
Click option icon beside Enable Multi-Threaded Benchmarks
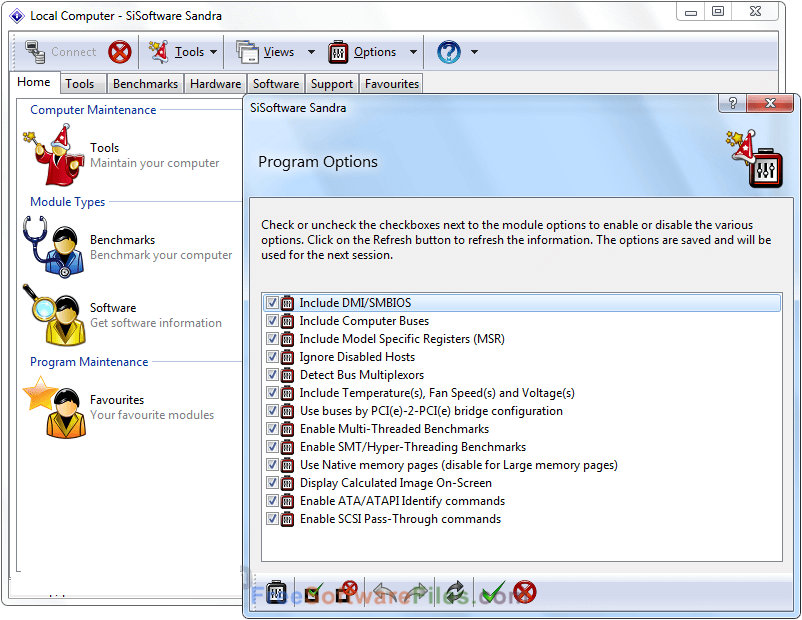pos(287,429)
